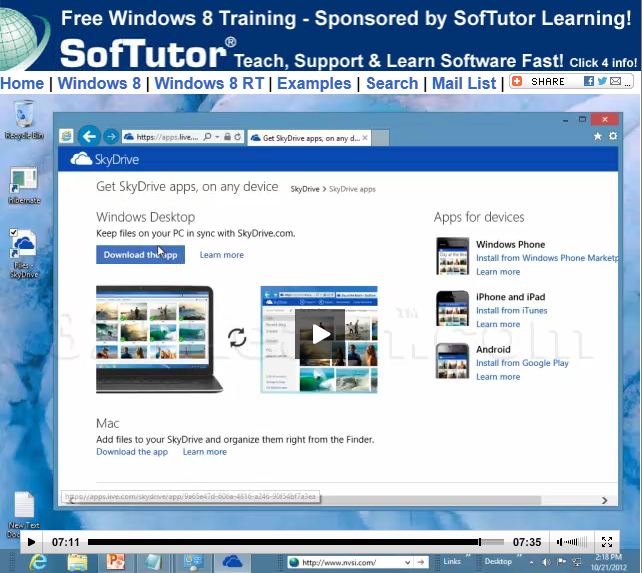Open 'Install from Windows Phone Marketplace' link

tap(547, 258)
